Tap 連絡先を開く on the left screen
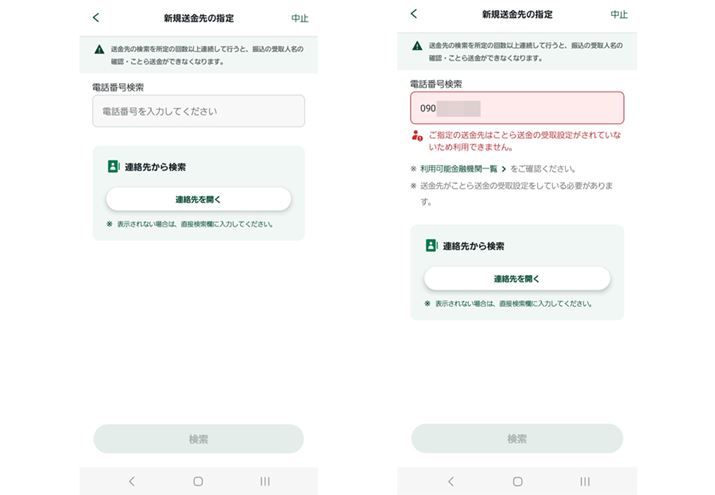The width and height of the screenshot is (715, 495). [x=198, y=199]
